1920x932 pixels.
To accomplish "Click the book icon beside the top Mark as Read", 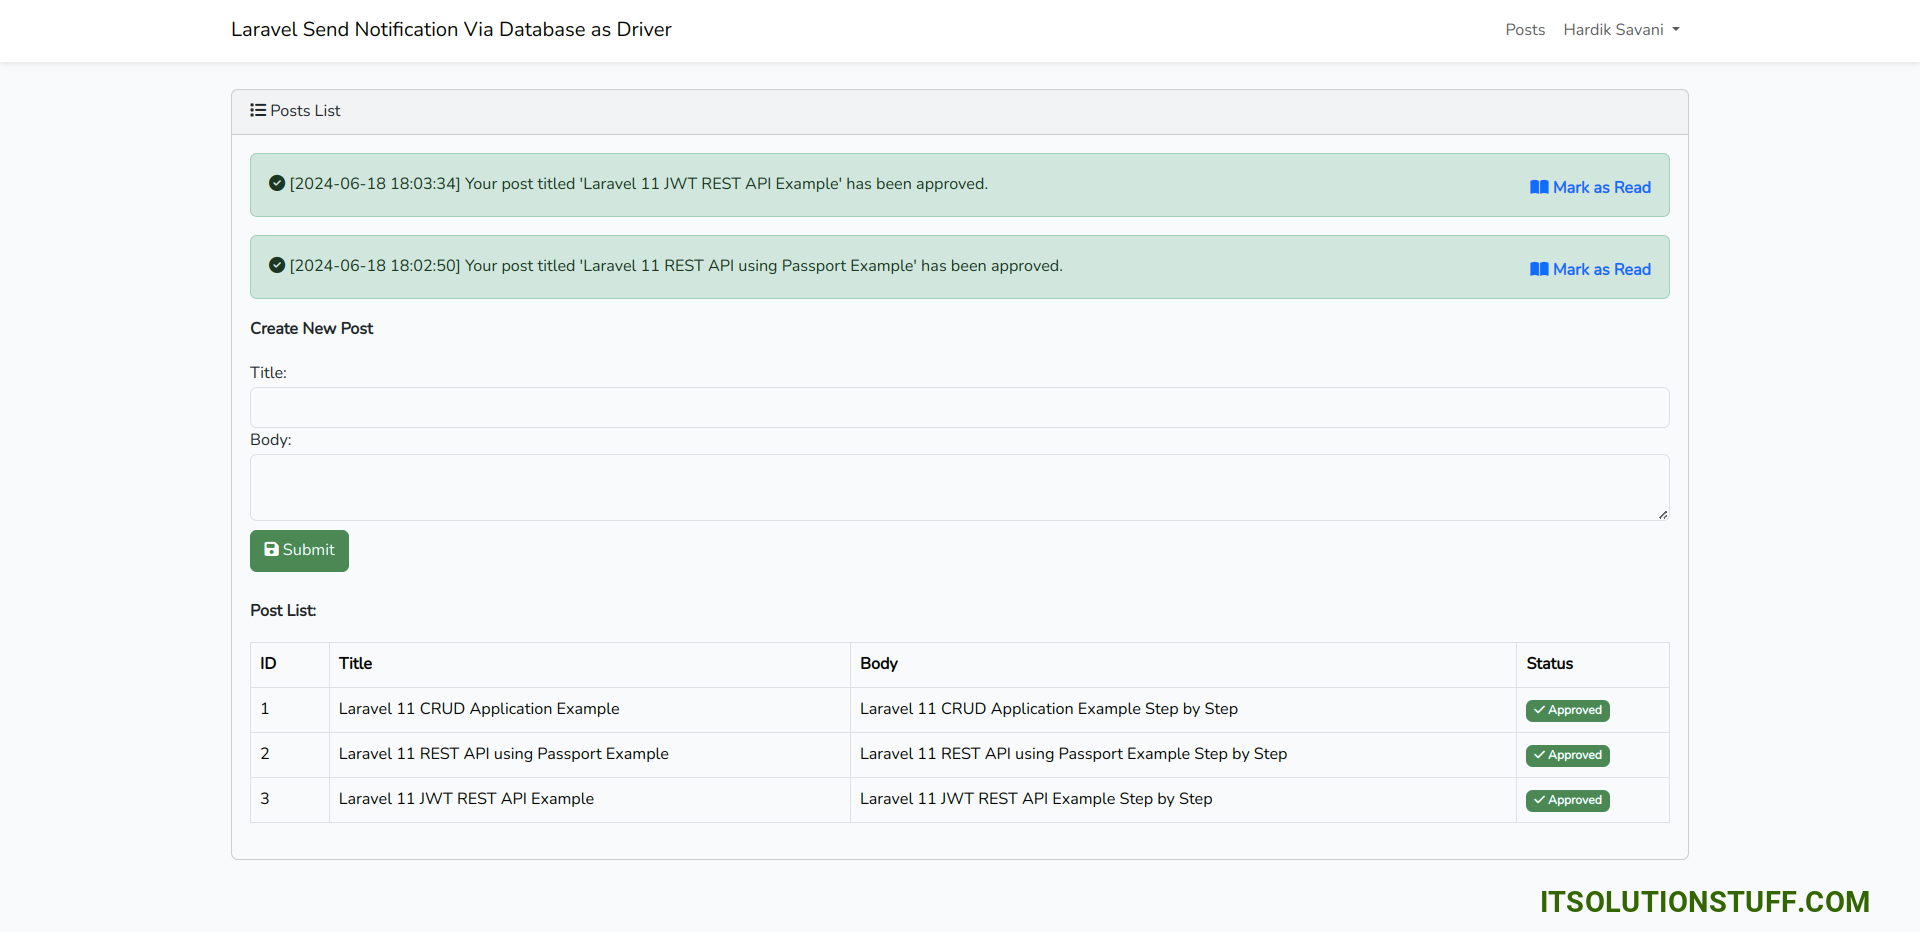I will click(1538, 187).
